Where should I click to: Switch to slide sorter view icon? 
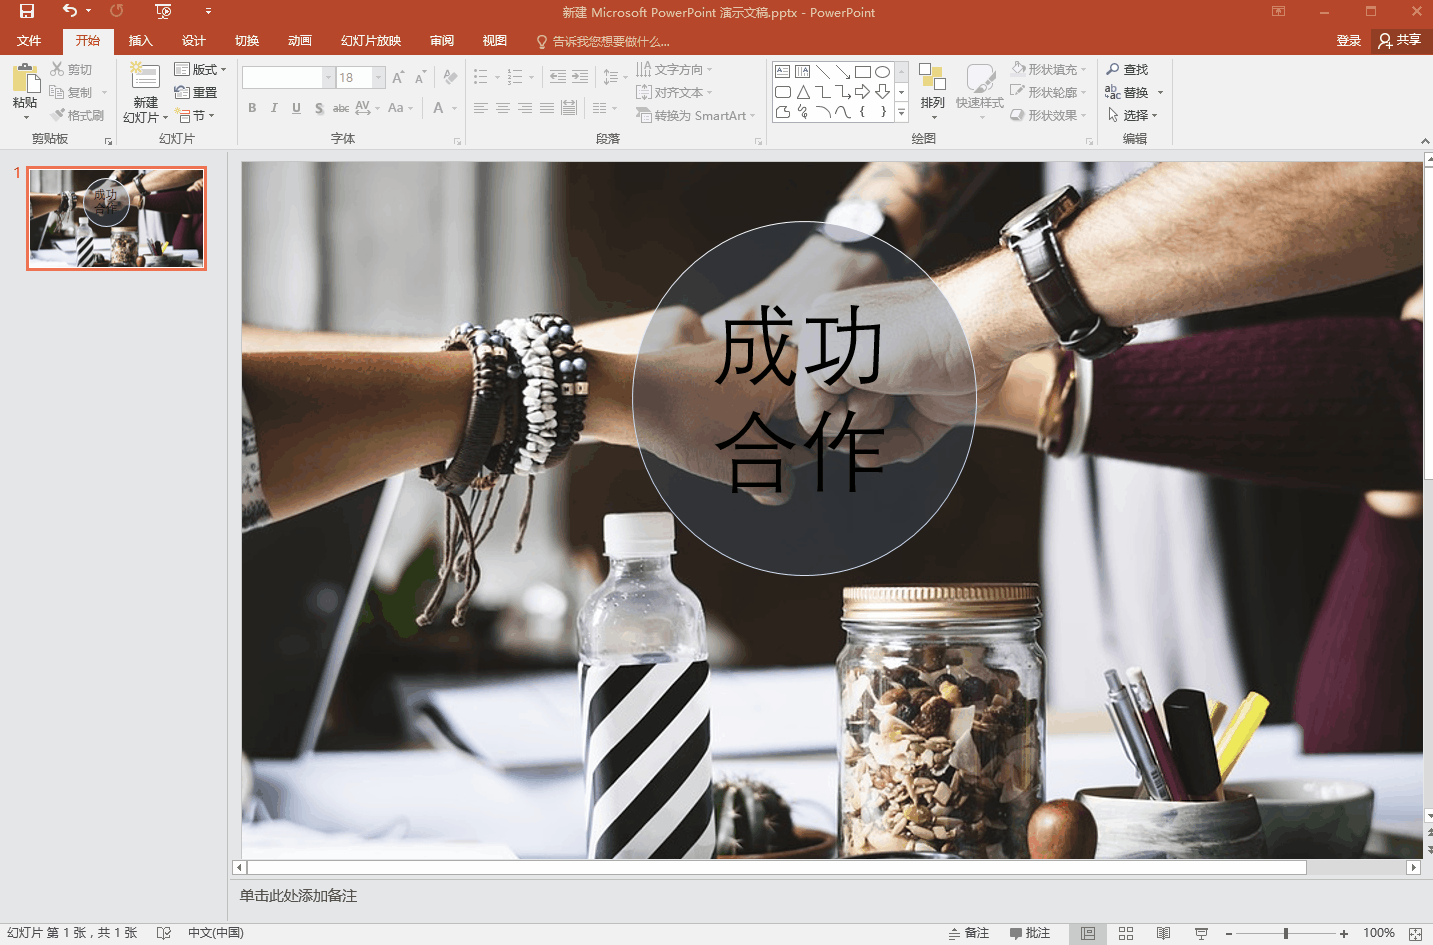click(x=1126, y=933)
